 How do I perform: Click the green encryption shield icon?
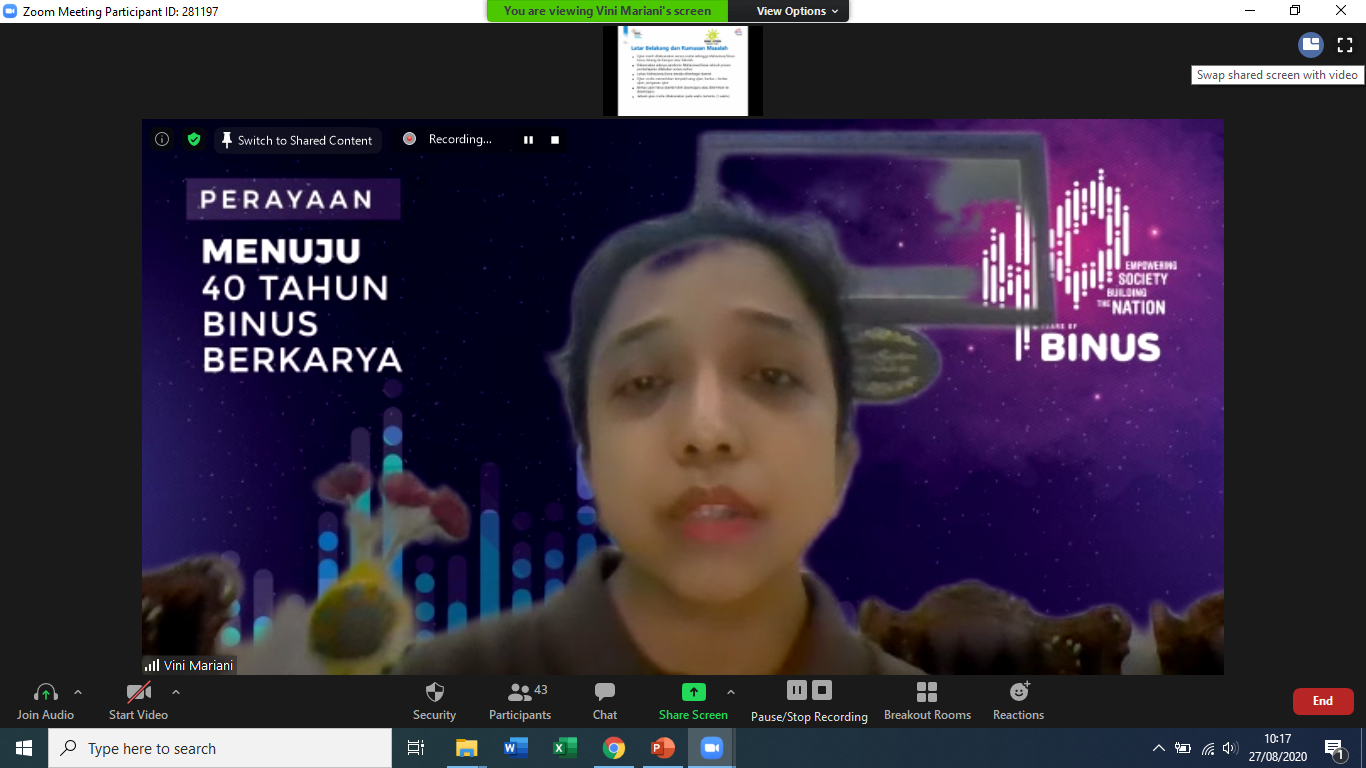[194, 140]
